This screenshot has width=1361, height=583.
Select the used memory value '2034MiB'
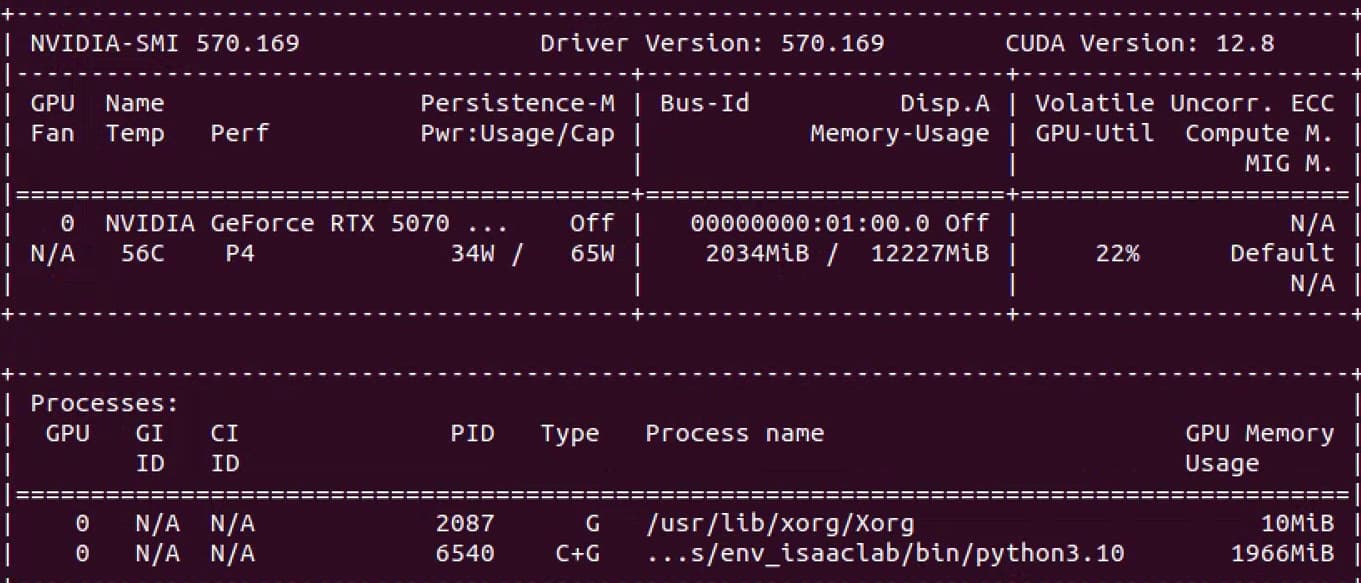[757, 253]
